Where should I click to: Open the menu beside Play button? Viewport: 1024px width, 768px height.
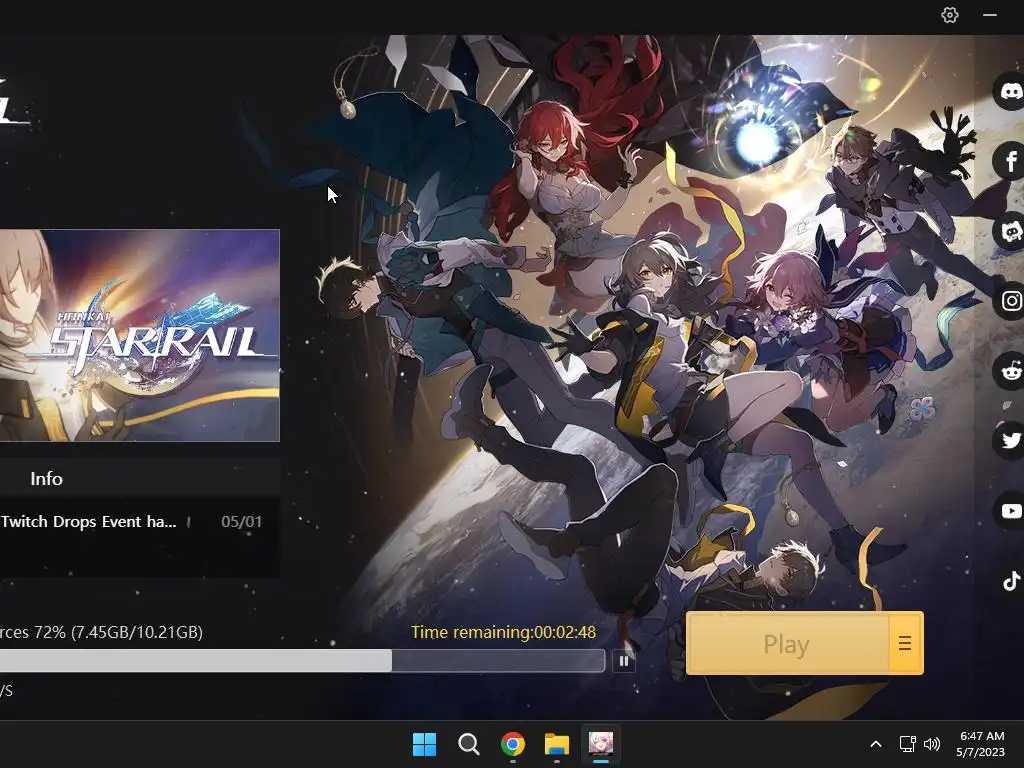[905, 644]
